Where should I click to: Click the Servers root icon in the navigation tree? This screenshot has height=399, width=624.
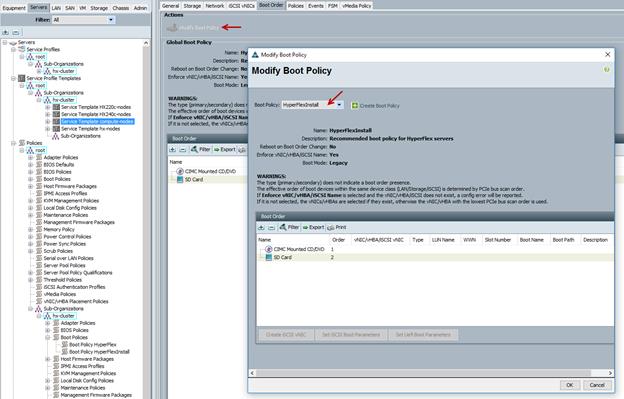[x=13, y=42]
